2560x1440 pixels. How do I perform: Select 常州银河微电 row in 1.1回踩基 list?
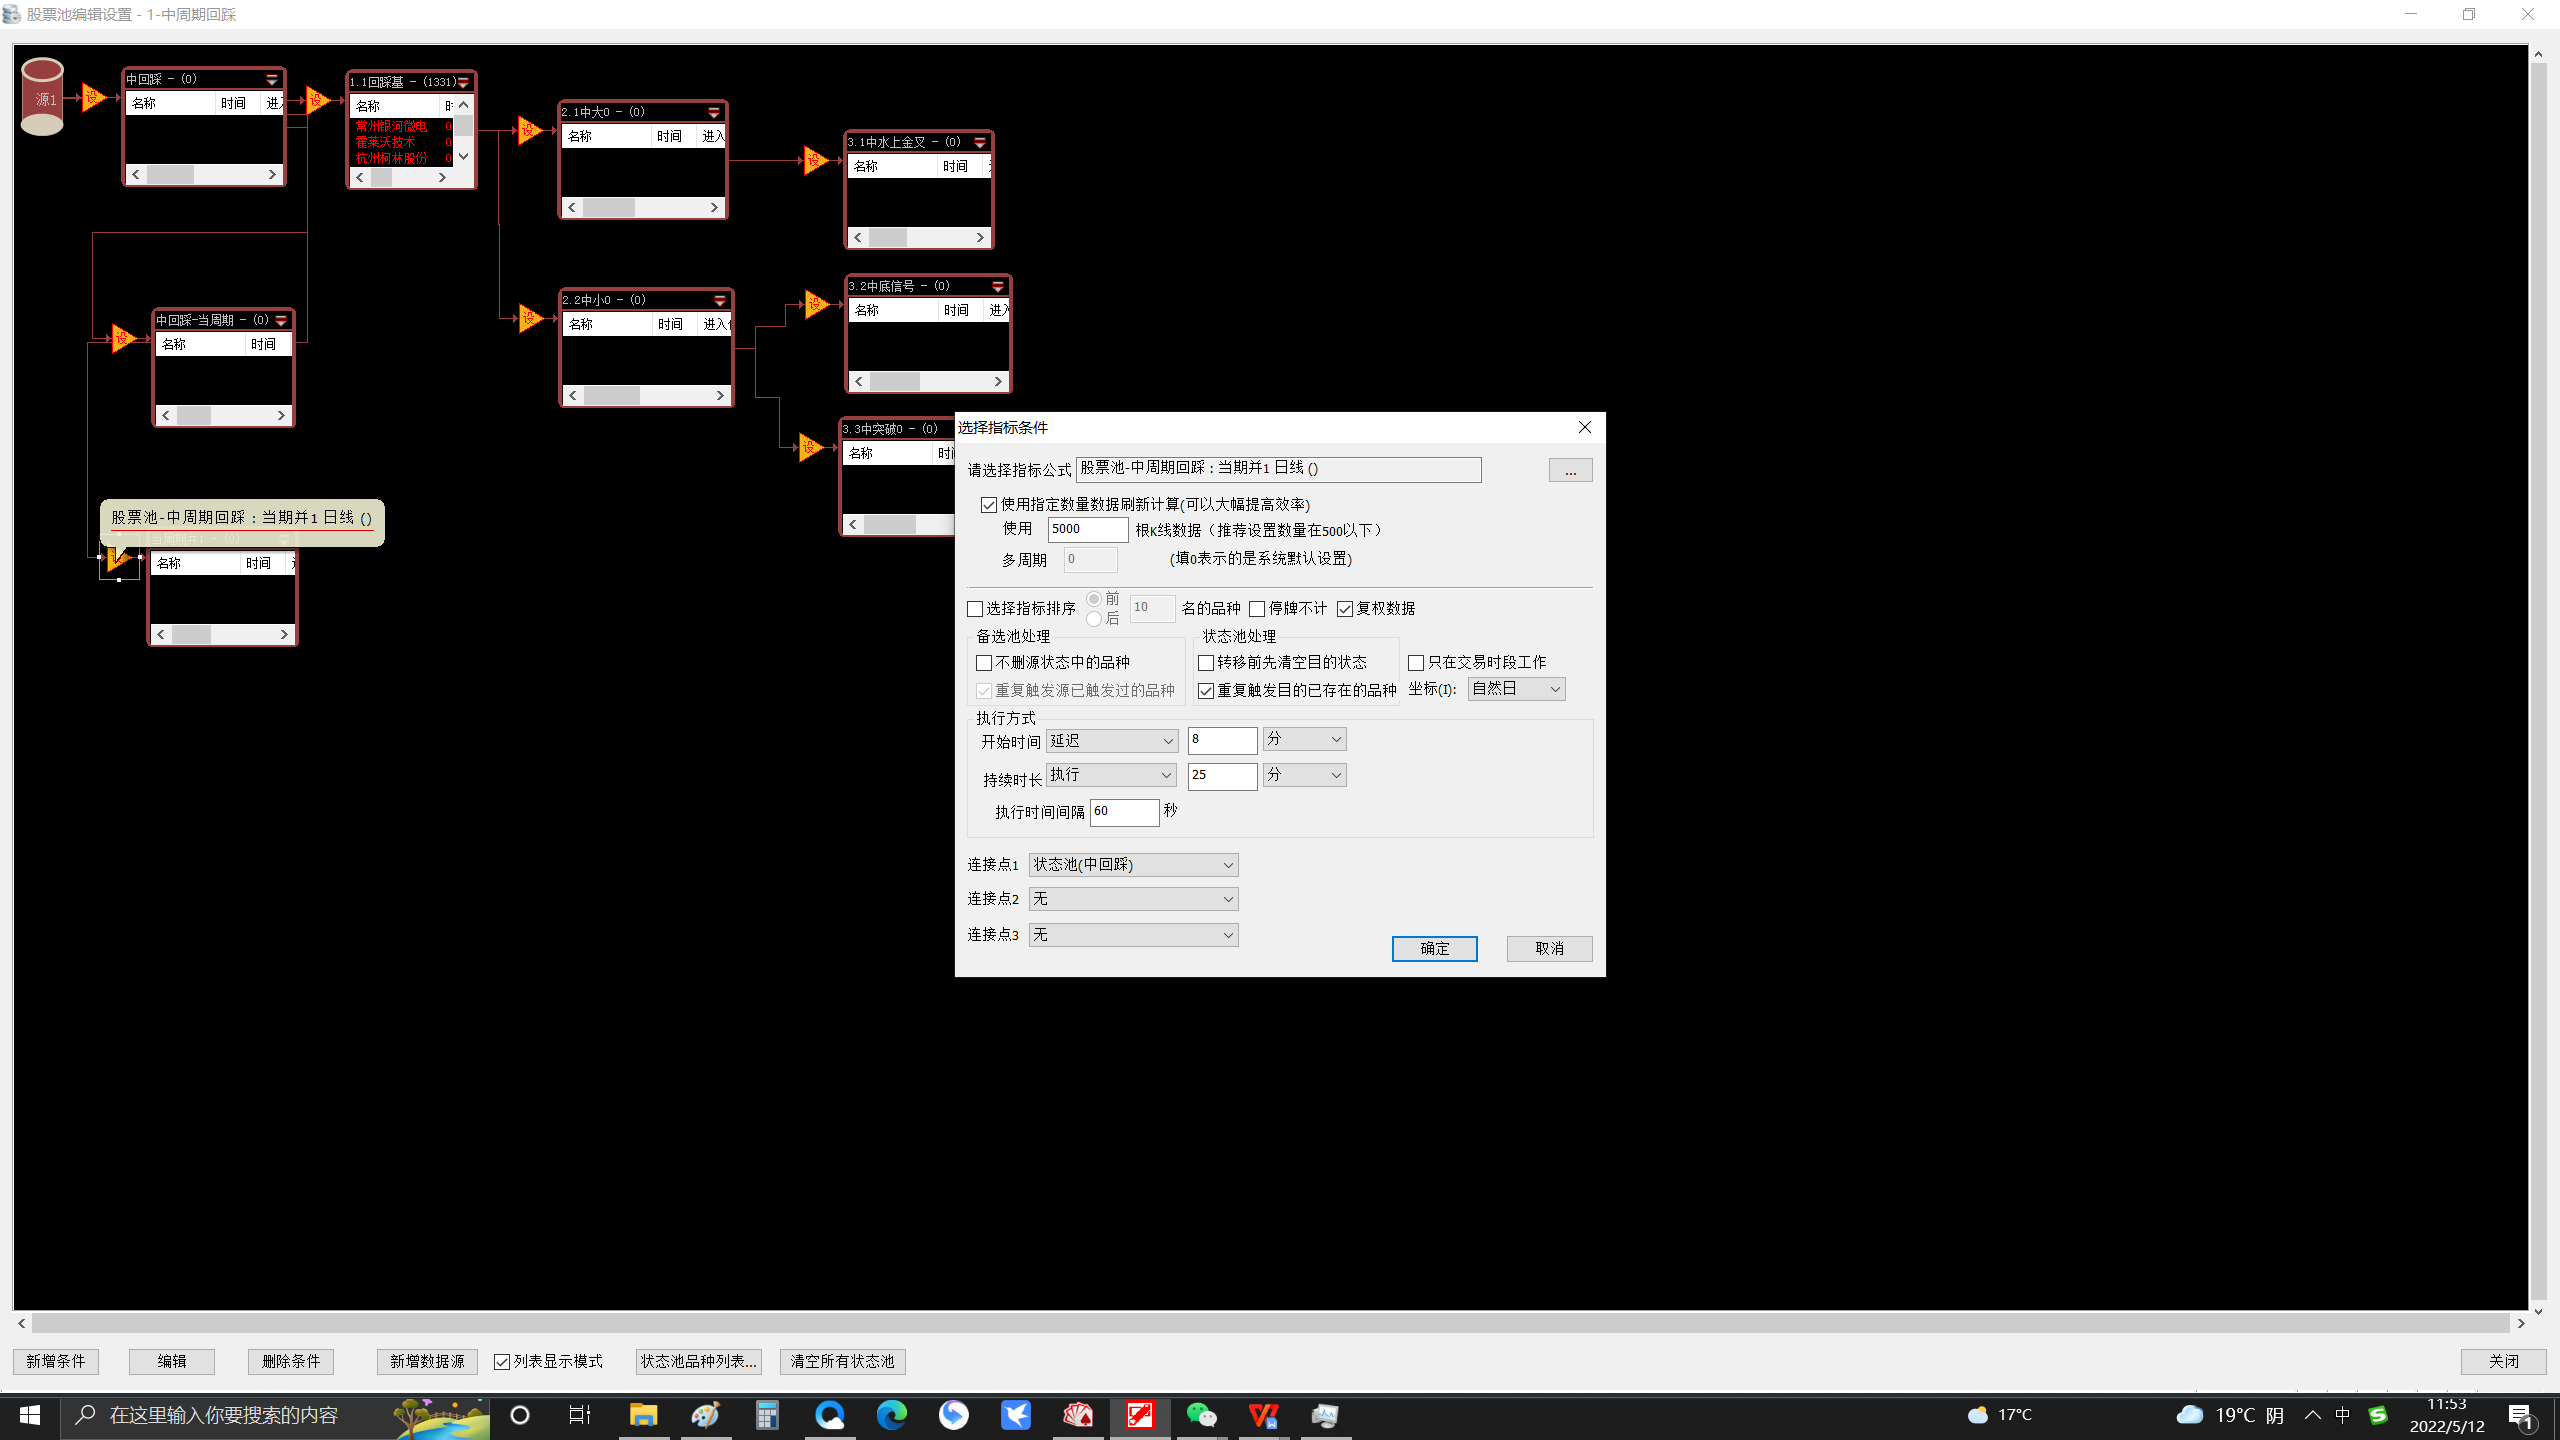tap(403, 126)
